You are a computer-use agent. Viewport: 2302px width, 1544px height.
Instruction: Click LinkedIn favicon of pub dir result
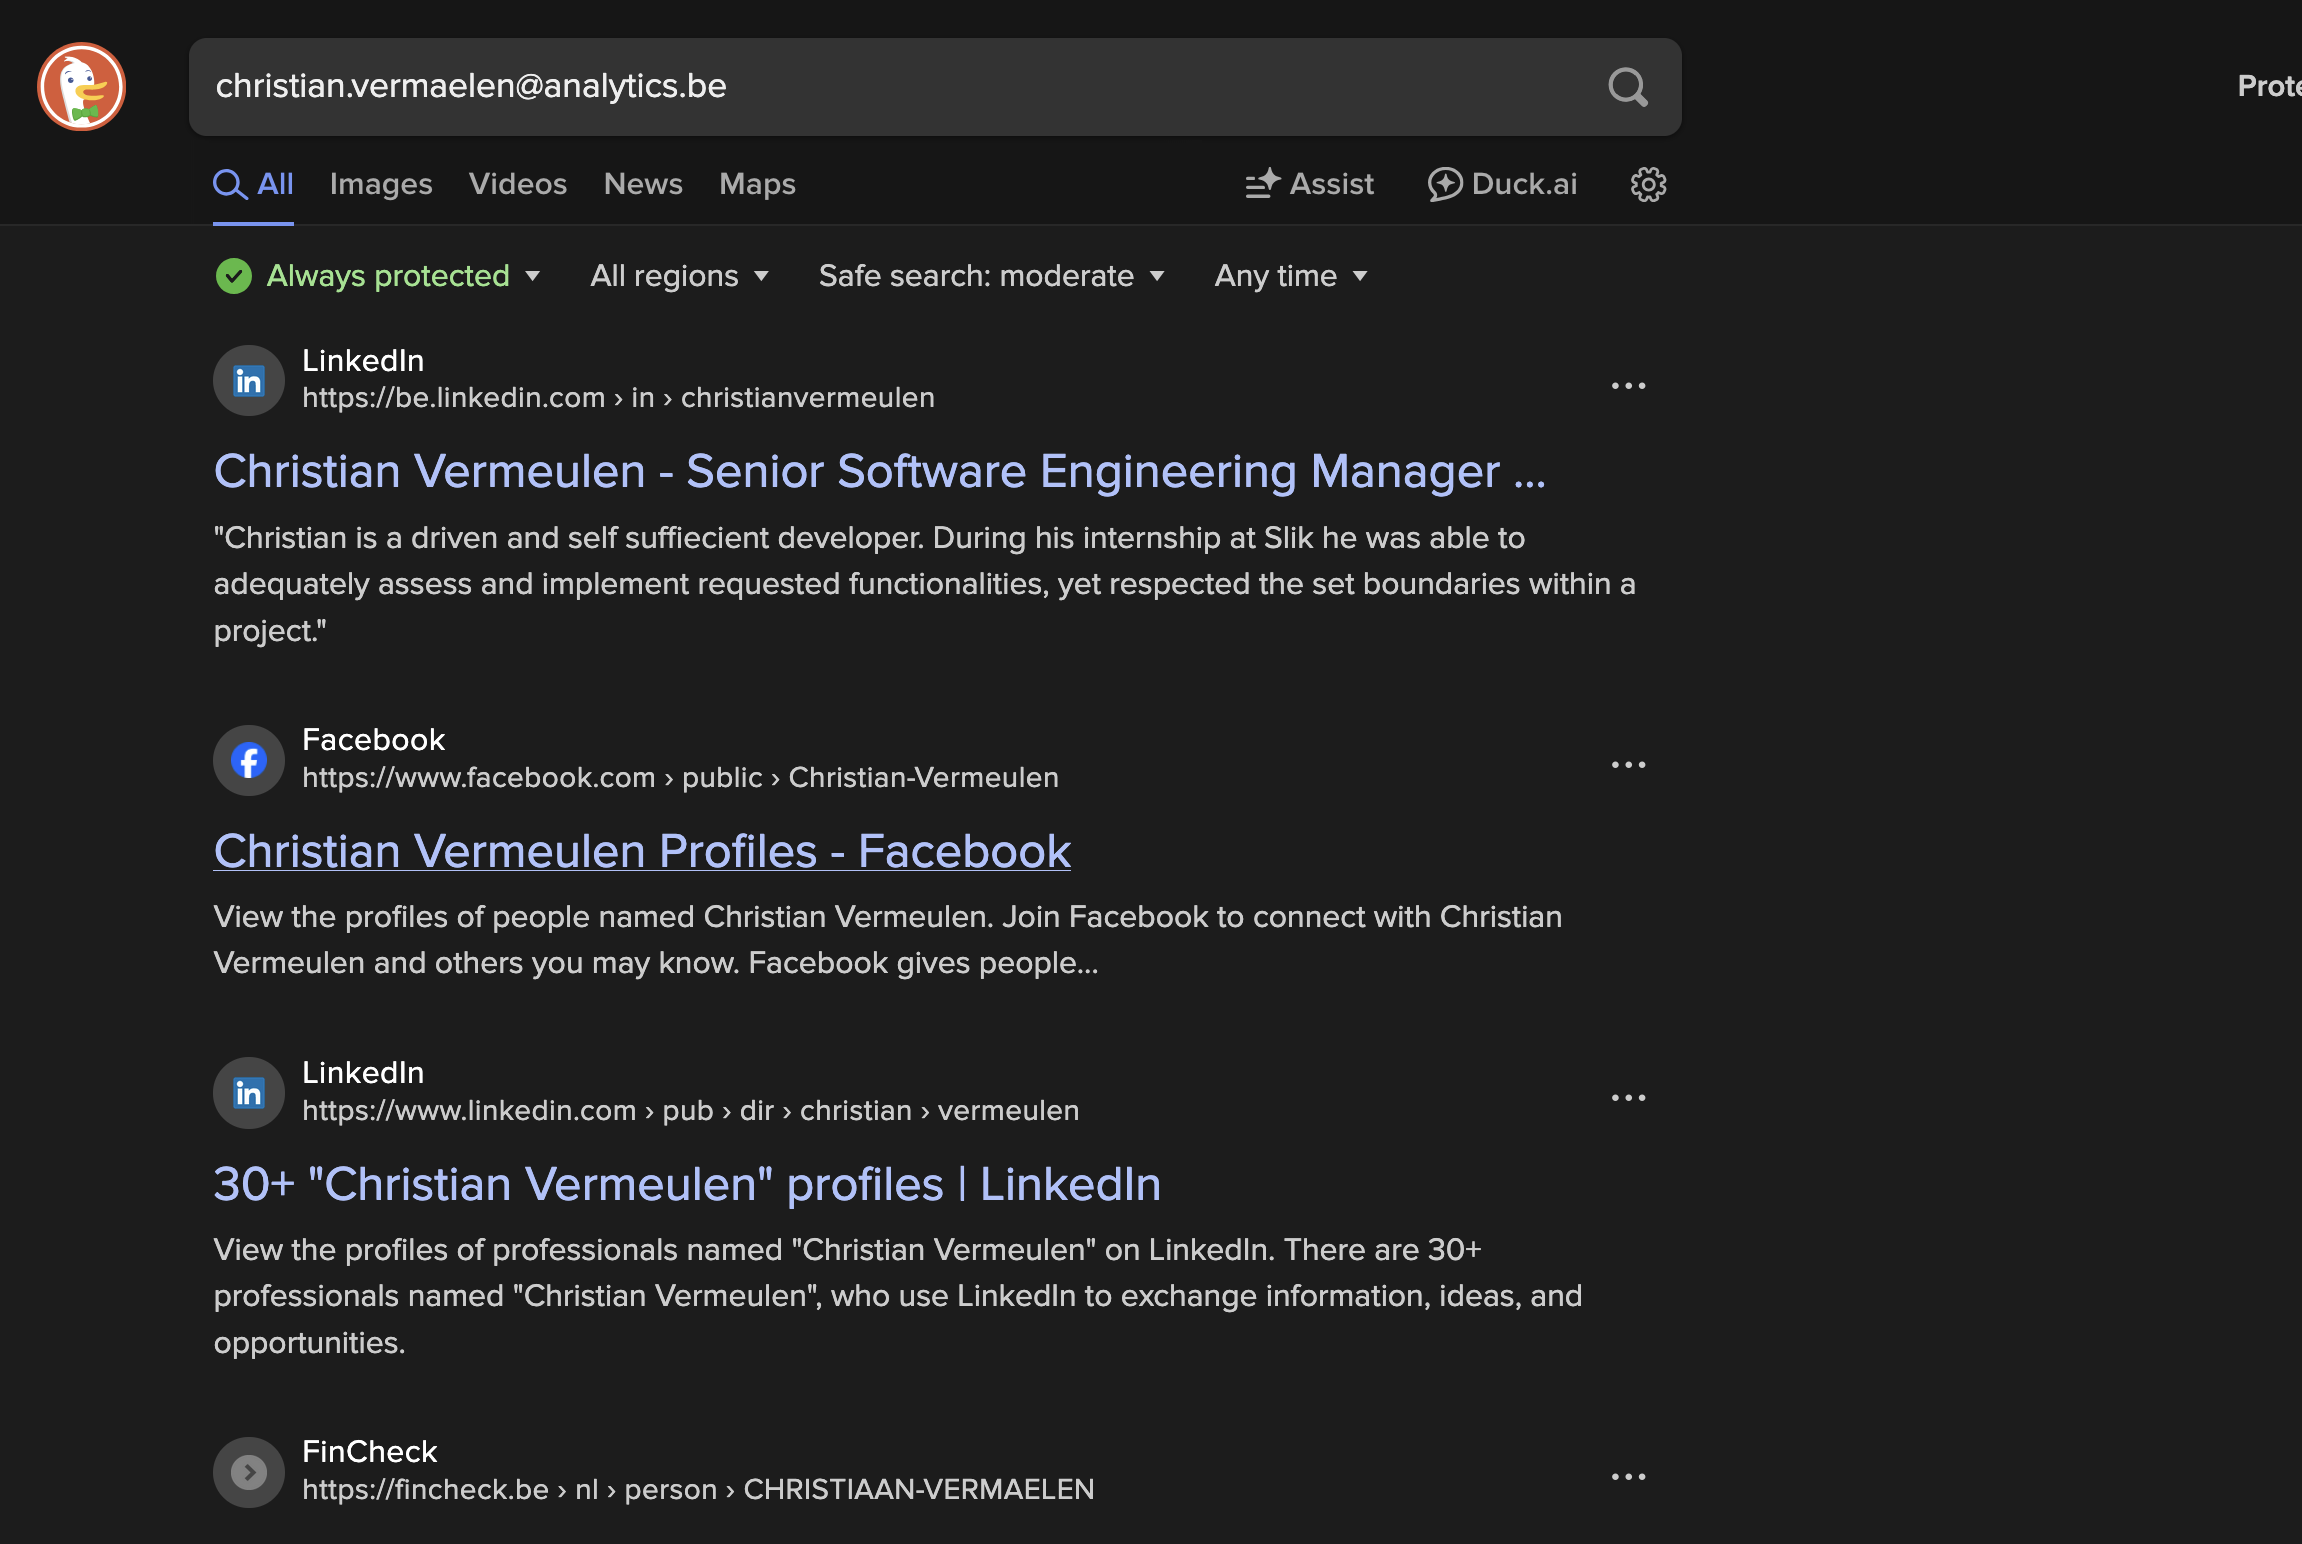click(x=249, y=1093)
